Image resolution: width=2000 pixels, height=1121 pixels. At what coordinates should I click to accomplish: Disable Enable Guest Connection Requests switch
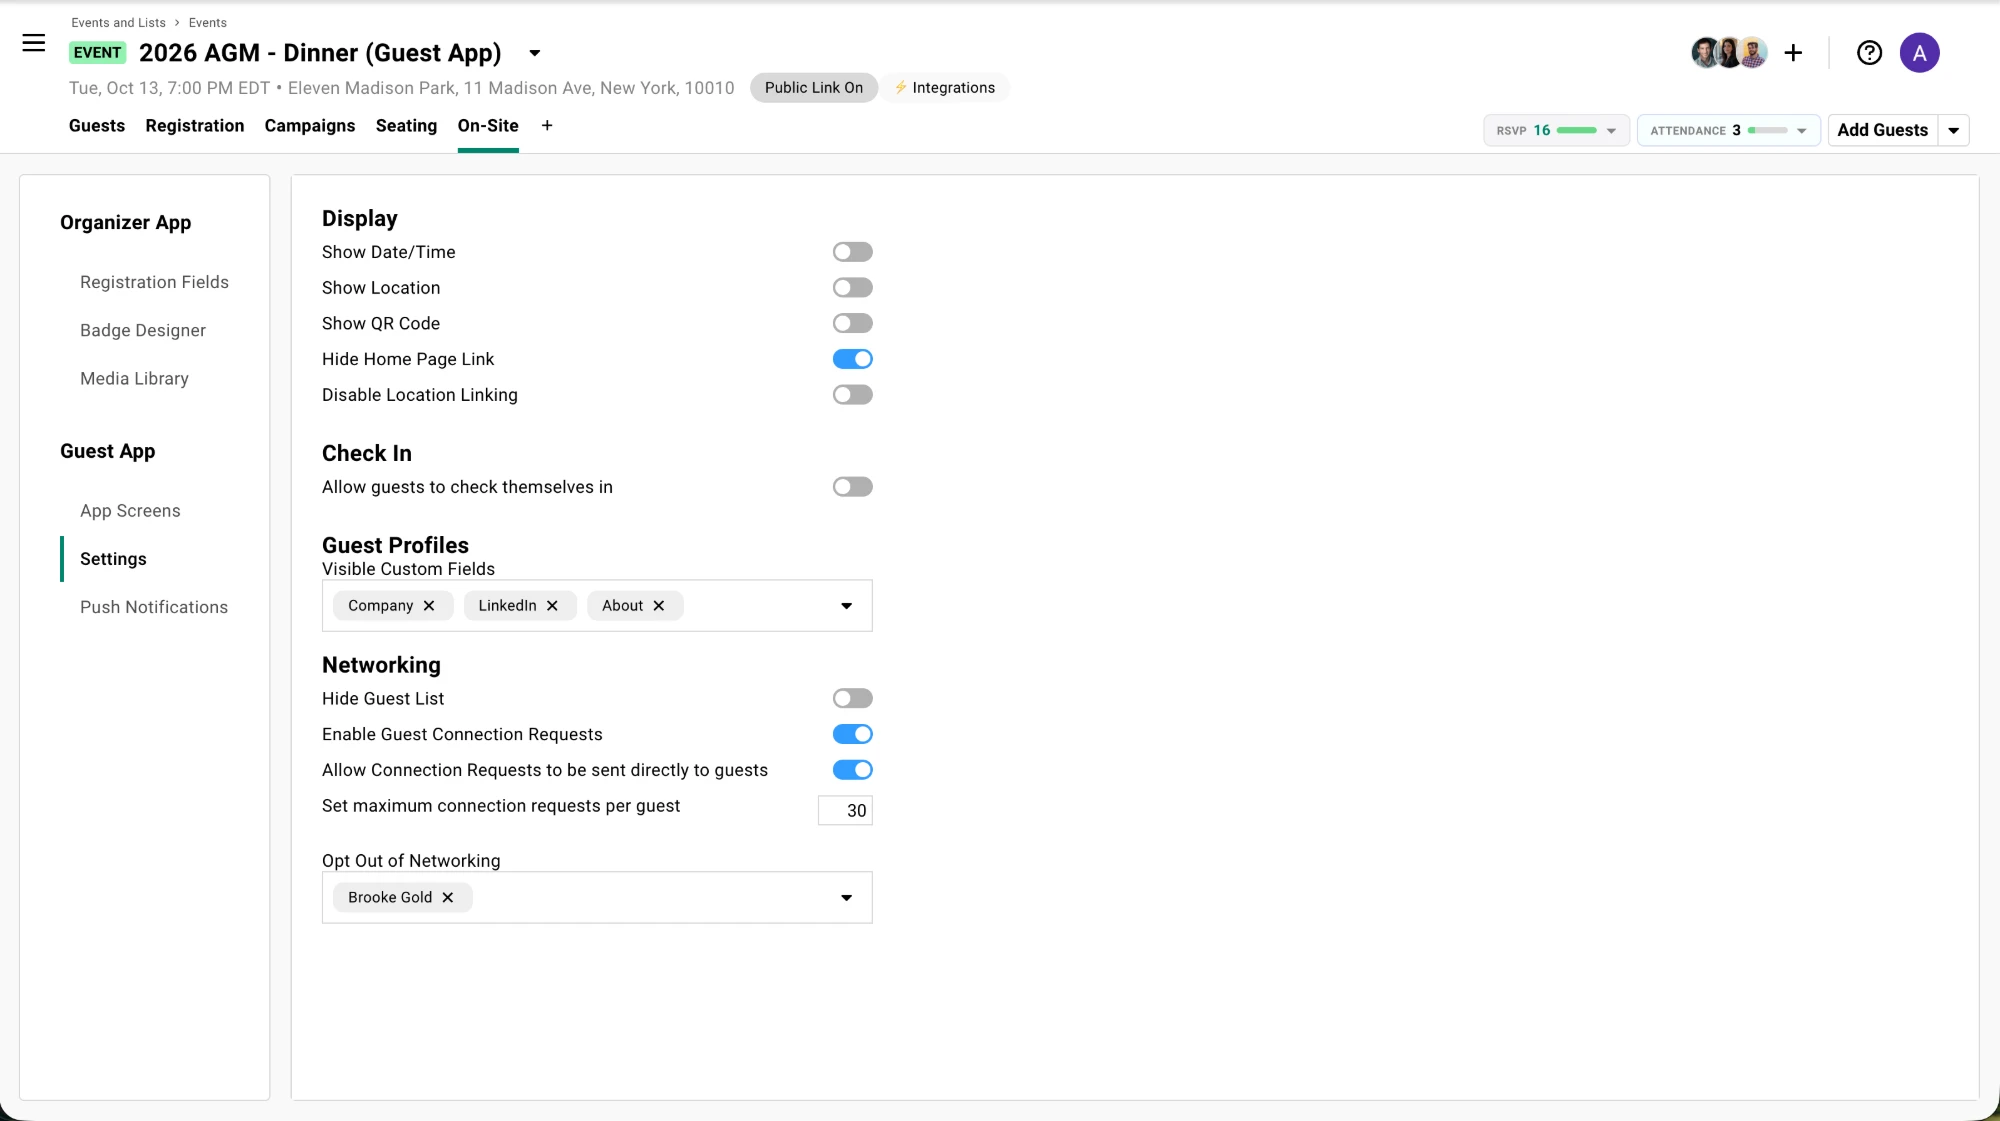[x=852, y=735]
